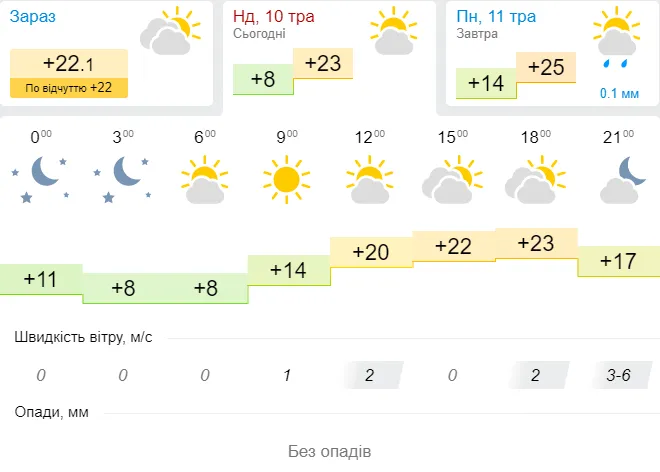Click the 0.1 мм precipitation amount
The width and height of the screenshot is (660, 472).
[x=619, y=93]
